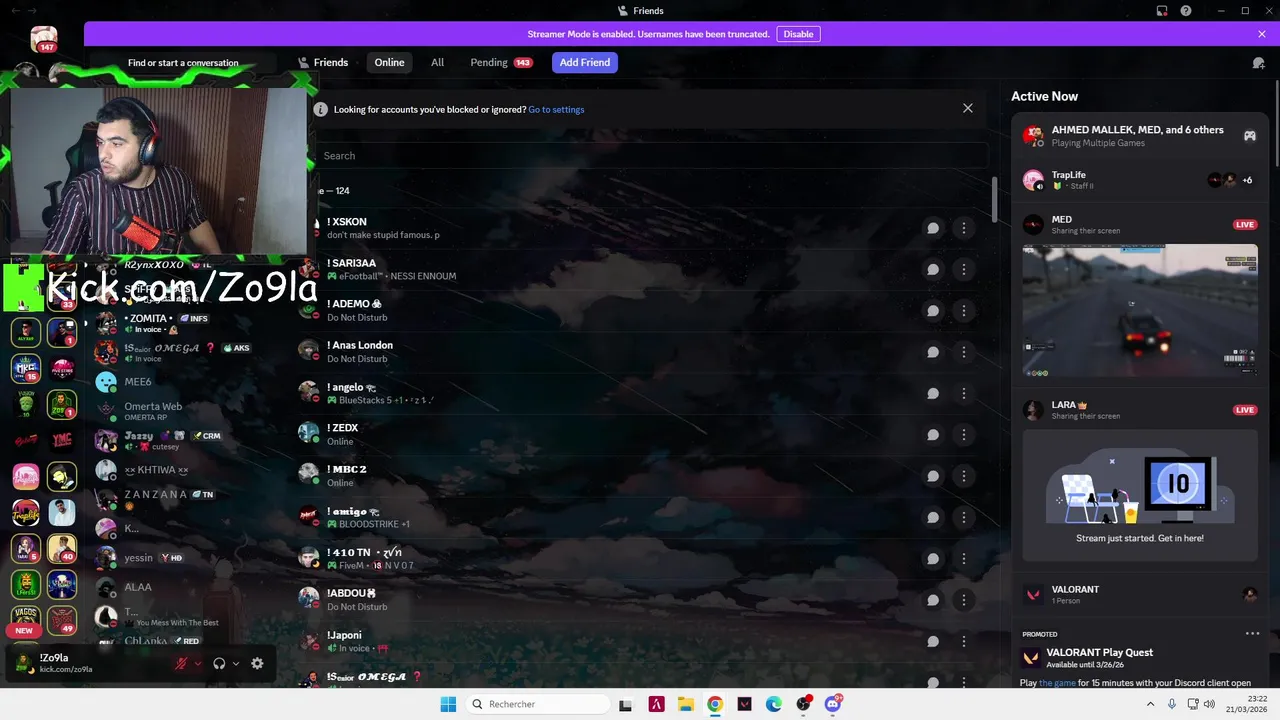Viewport: 1280px width, 720px height.
Task: Message ! MBC 2 via chat bubble icon
Action: [x=933, y=476]
